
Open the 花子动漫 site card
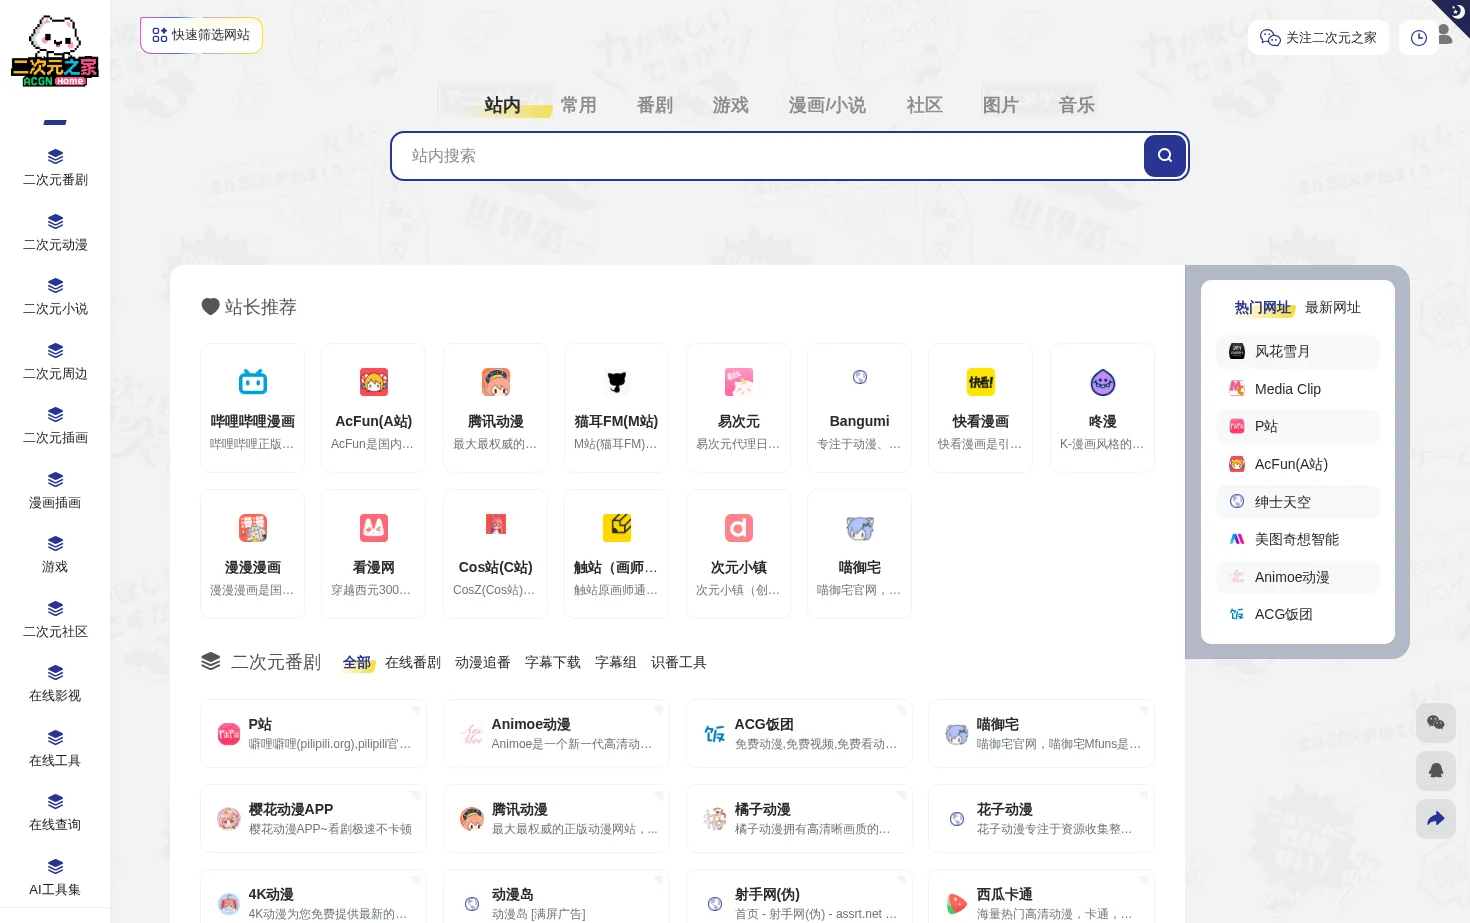pyautogui.click(x=1041, y=819)
